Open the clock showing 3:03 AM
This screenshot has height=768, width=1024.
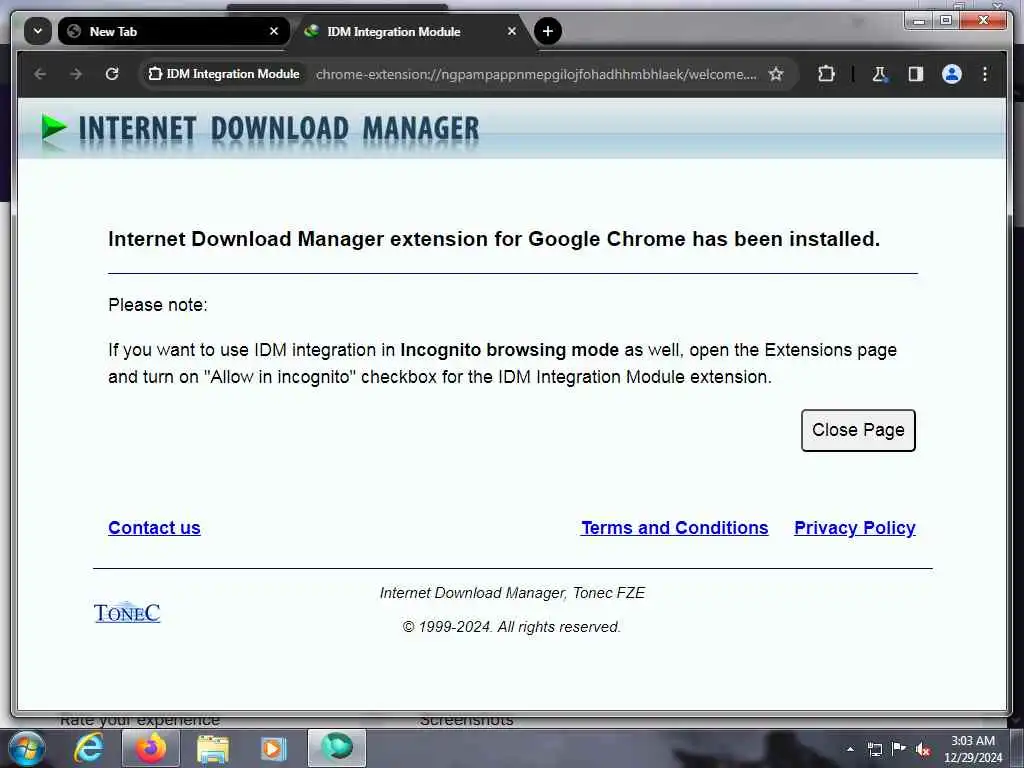coord(973,749)
